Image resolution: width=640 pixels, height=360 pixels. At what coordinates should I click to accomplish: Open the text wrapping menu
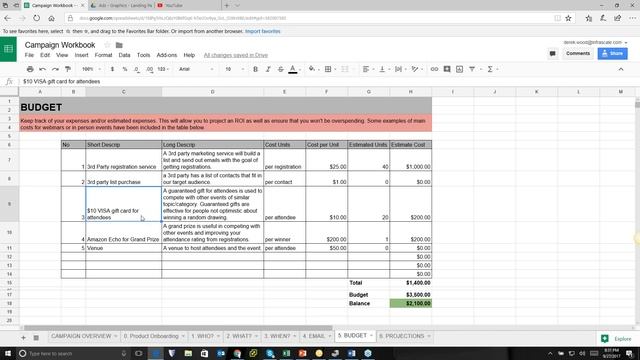pyautogui.click(x=398, y=69)
